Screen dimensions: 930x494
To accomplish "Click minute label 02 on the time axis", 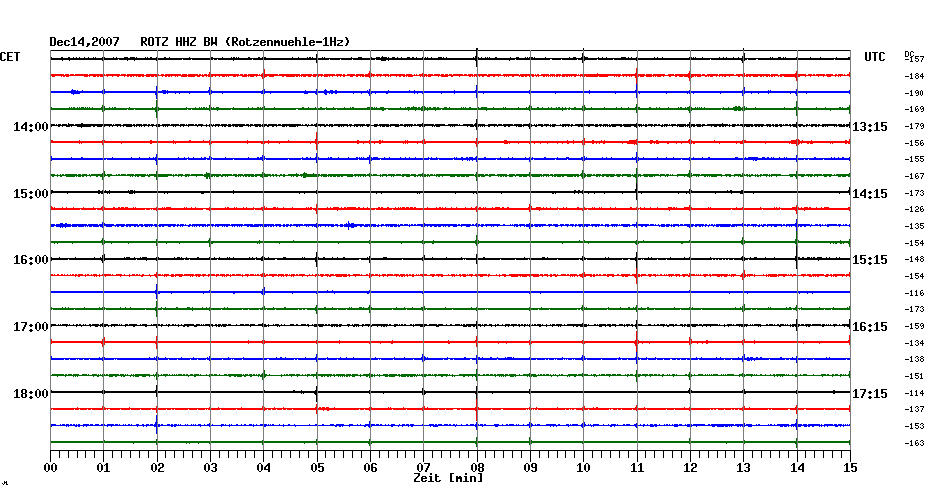I will 157,468.
